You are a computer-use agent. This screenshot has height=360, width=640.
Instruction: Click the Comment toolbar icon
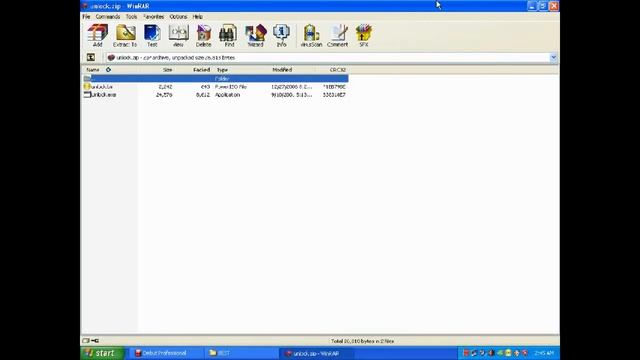pyautogui.click(x=338, y=36)
